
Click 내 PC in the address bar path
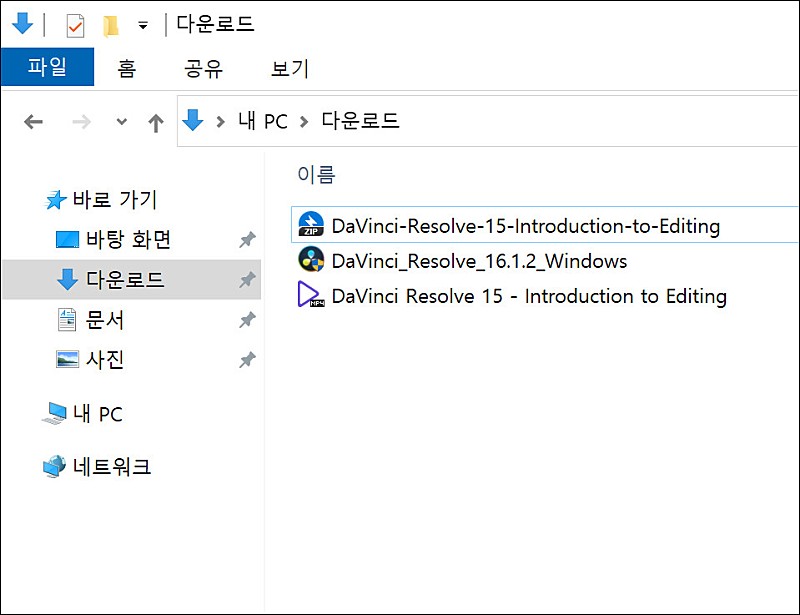pyautogui.click(x=263, y=121)
